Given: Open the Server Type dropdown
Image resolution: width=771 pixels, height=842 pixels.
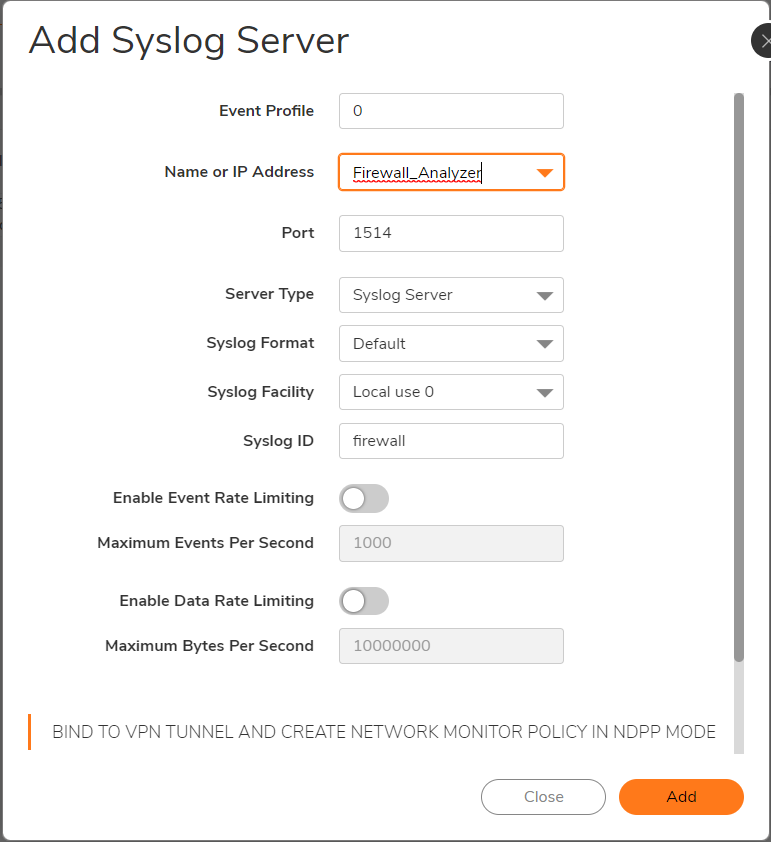Looking at the screenshot, I should (451, 295).
